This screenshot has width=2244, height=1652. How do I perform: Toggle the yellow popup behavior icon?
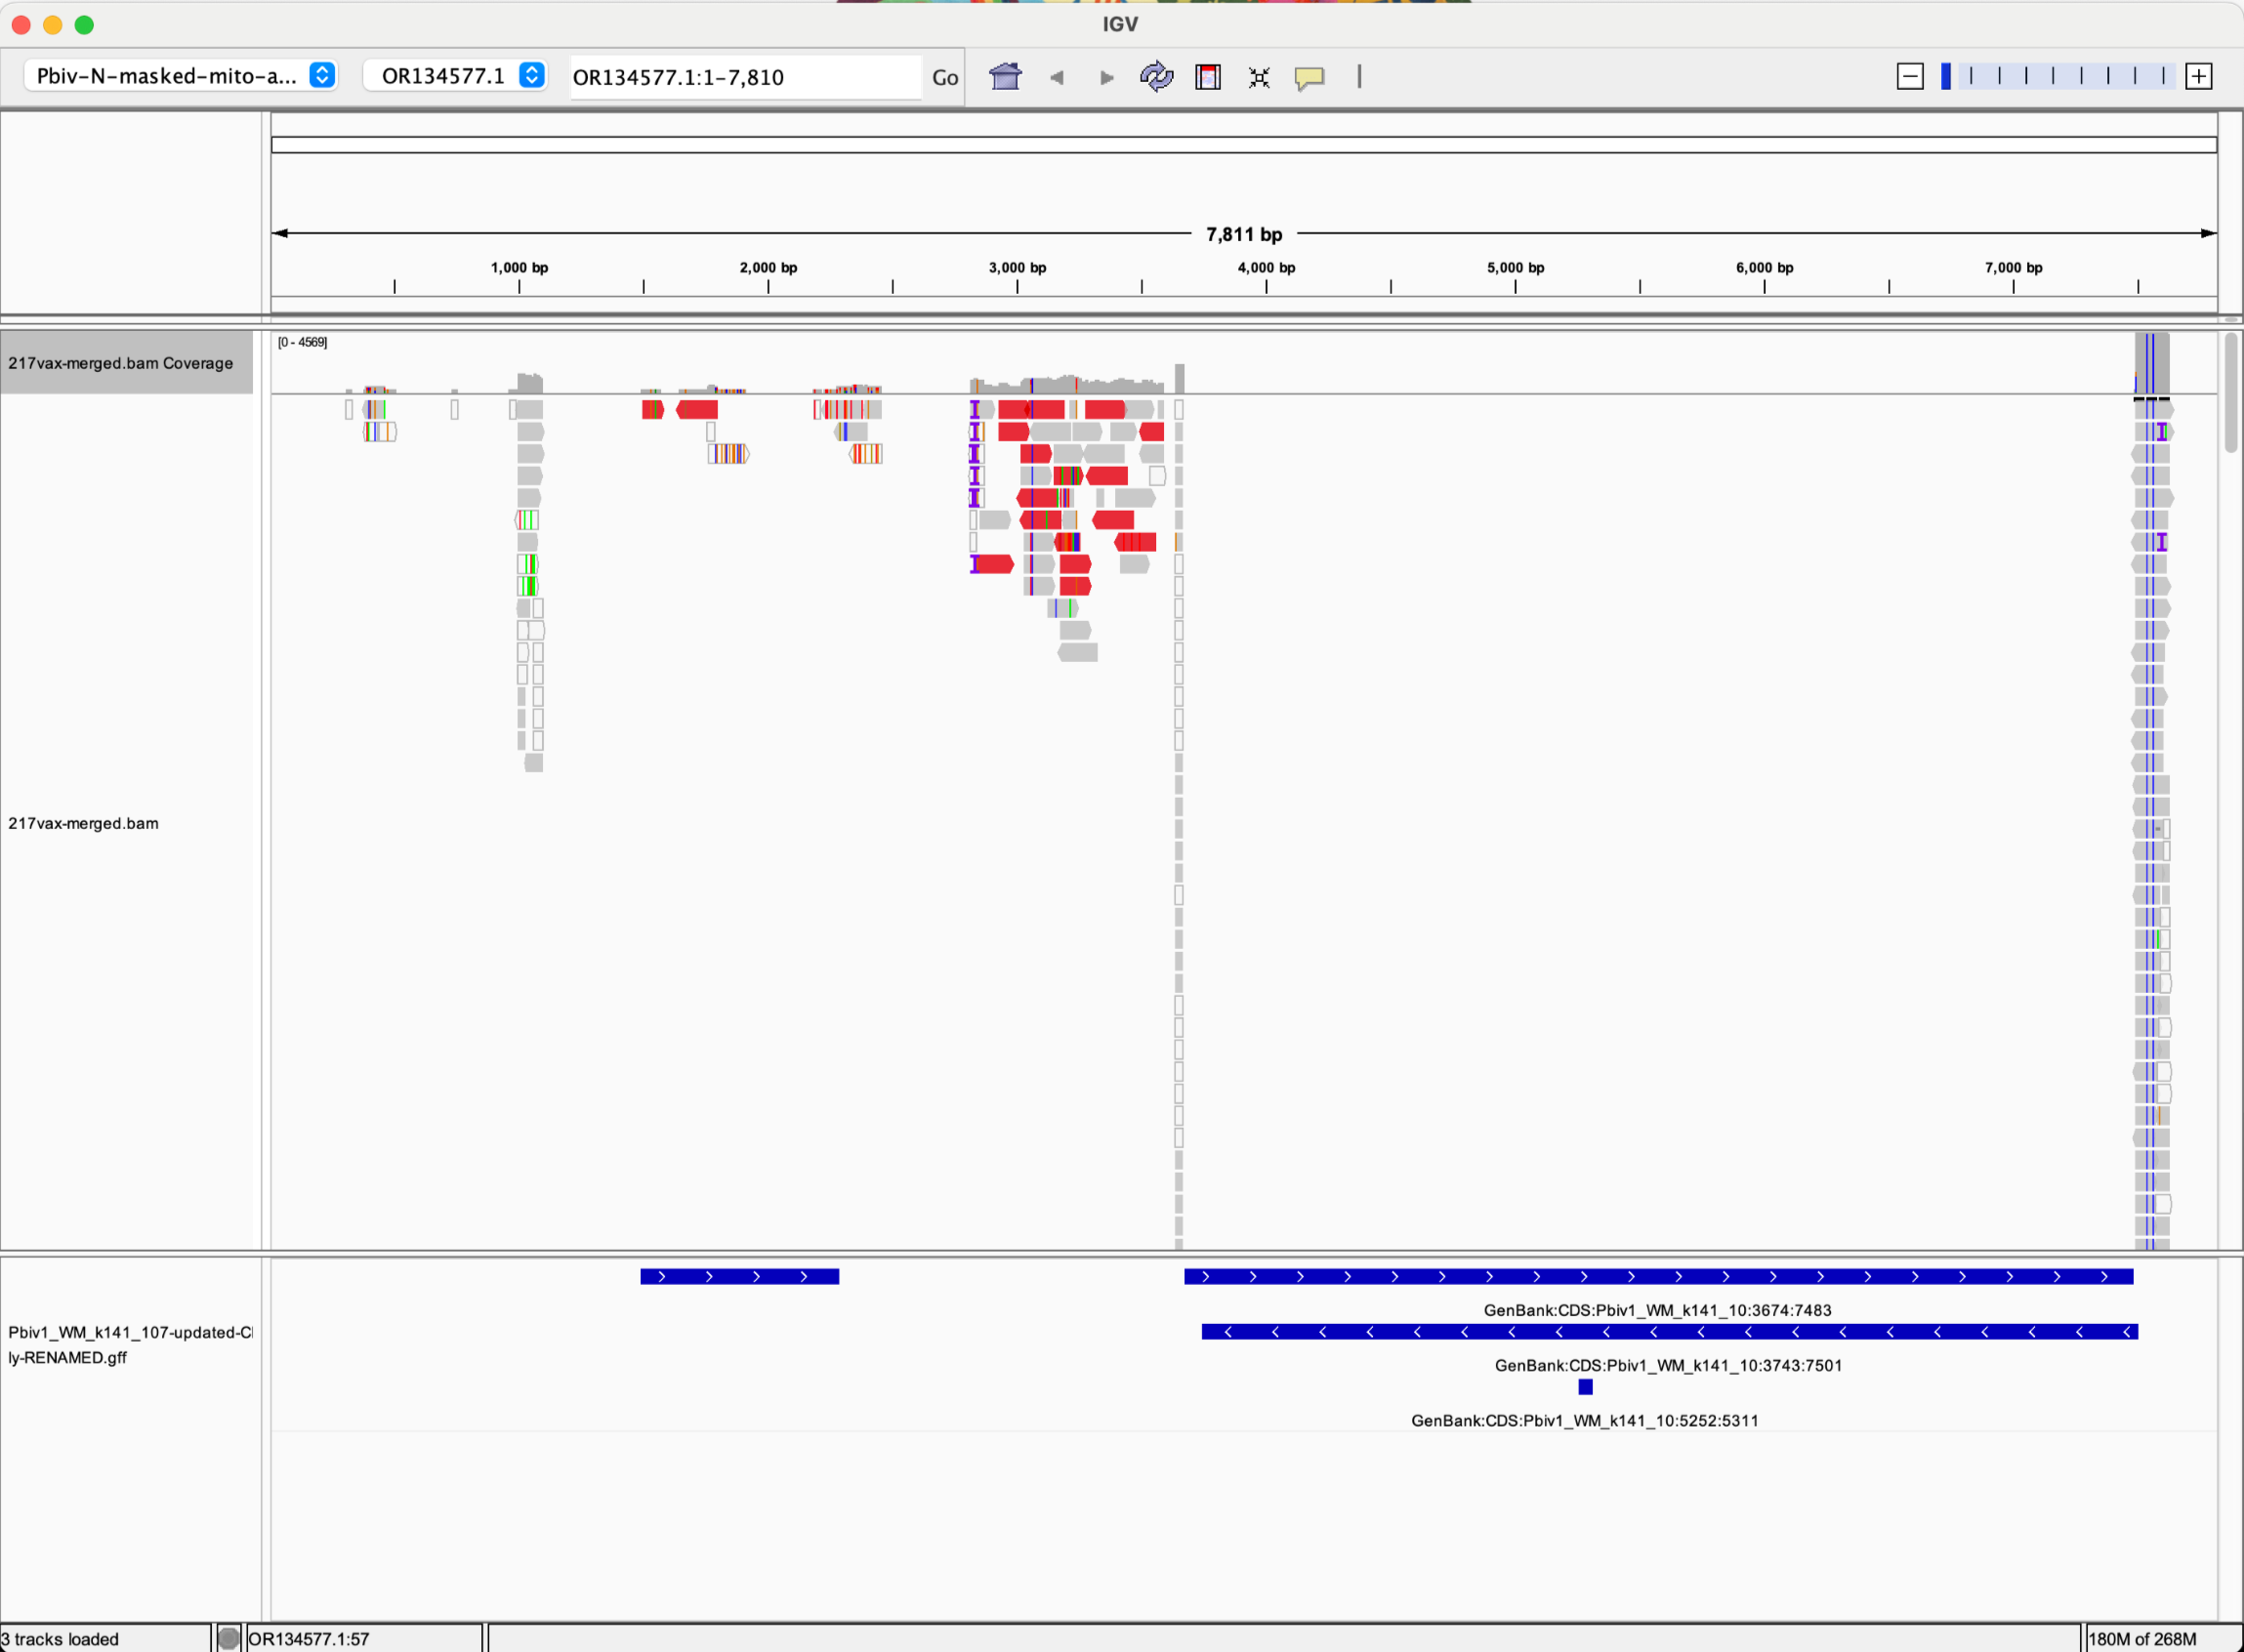(x=1309, y=77)
